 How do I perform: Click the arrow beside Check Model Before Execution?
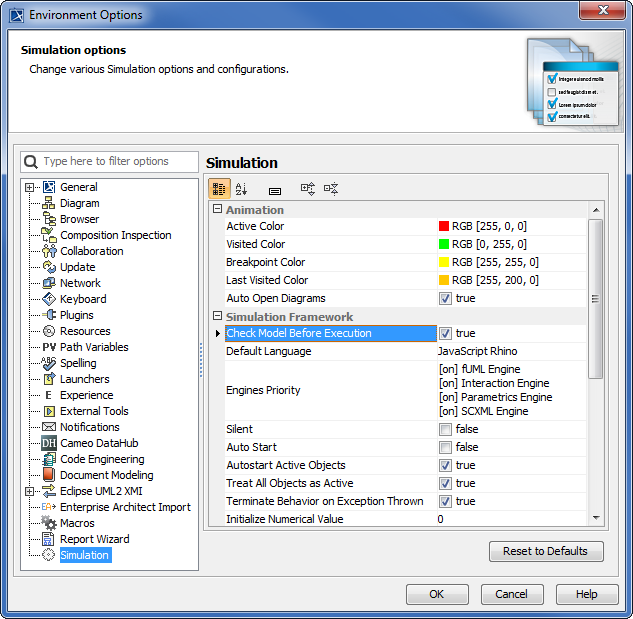(218, 334)
